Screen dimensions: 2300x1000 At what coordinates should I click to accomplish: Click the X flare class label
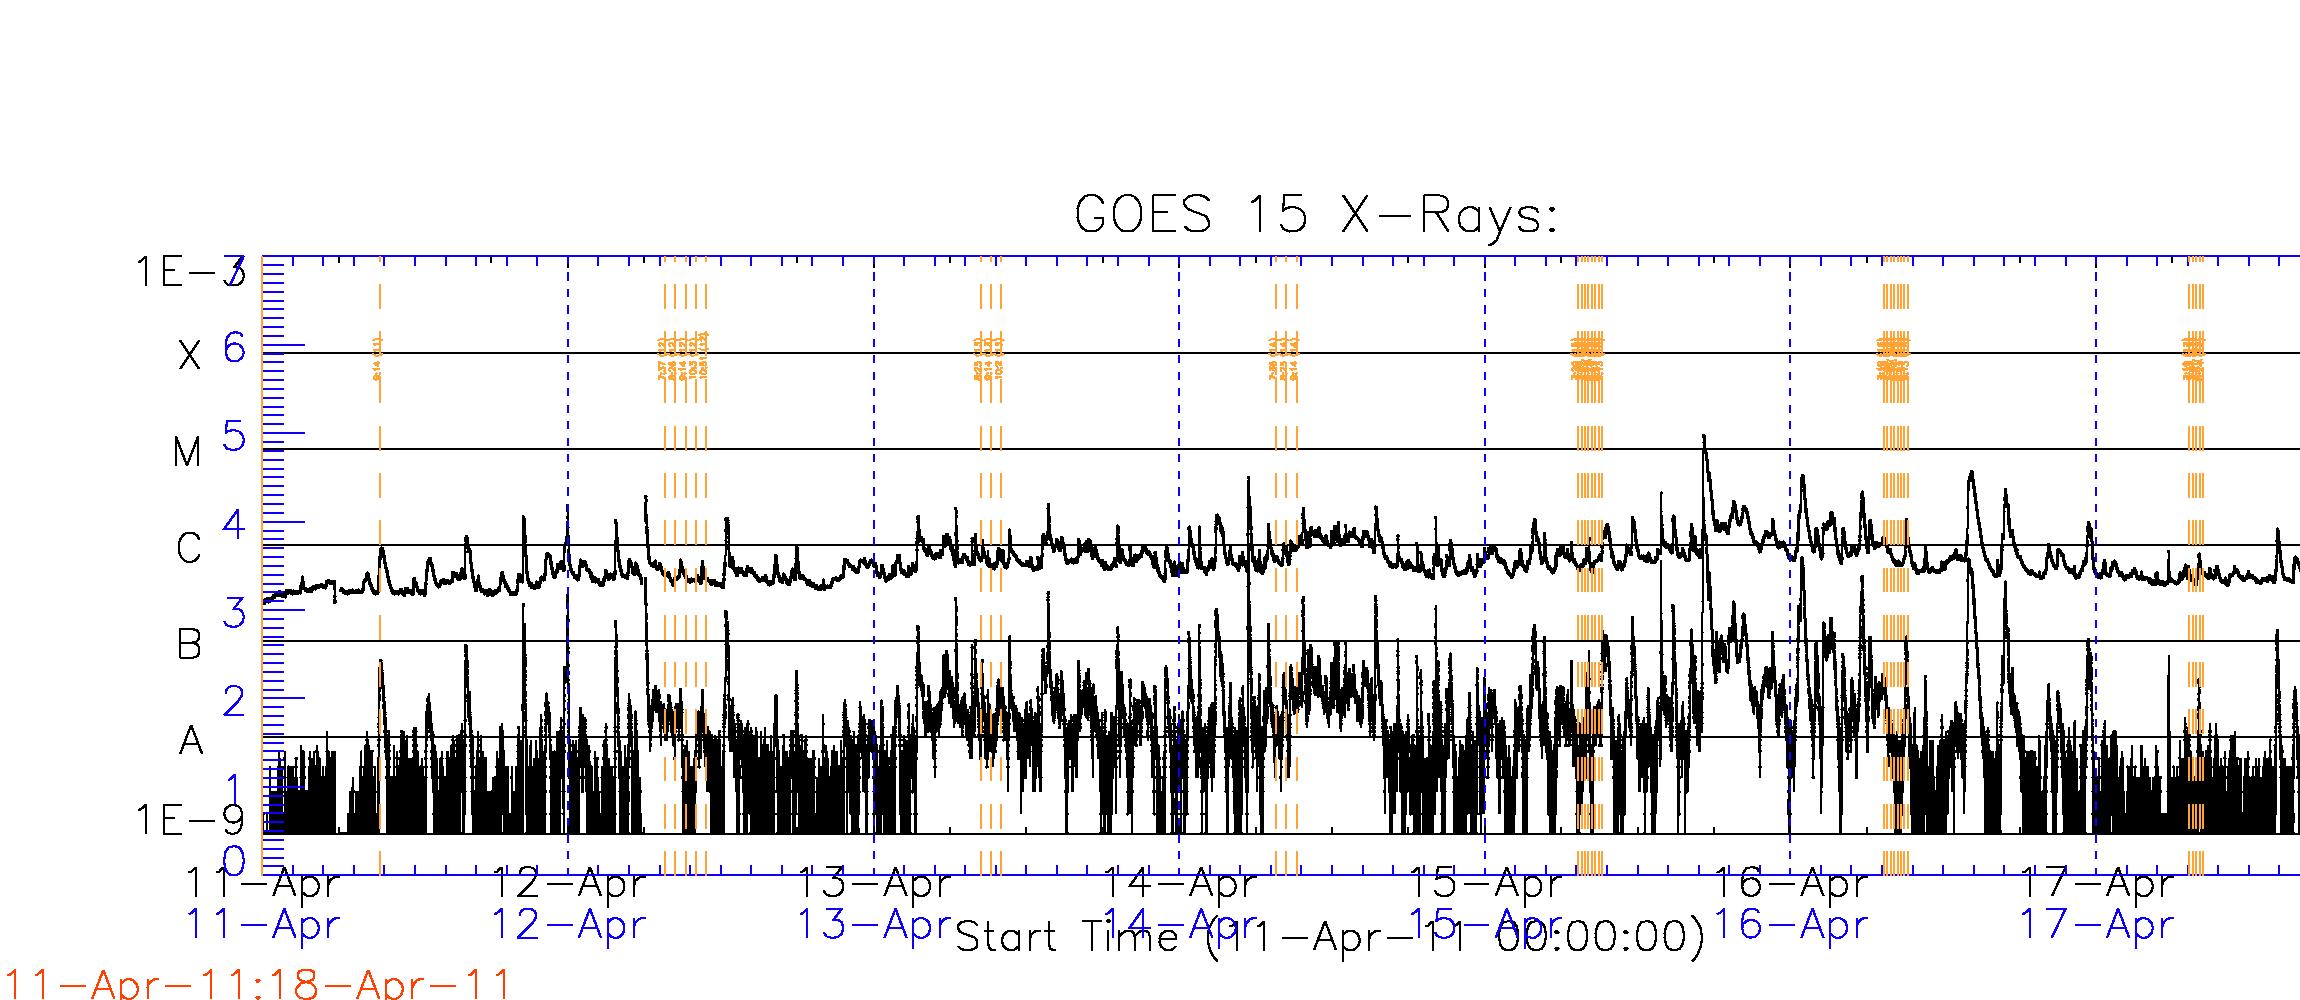[x=189, y=356]
